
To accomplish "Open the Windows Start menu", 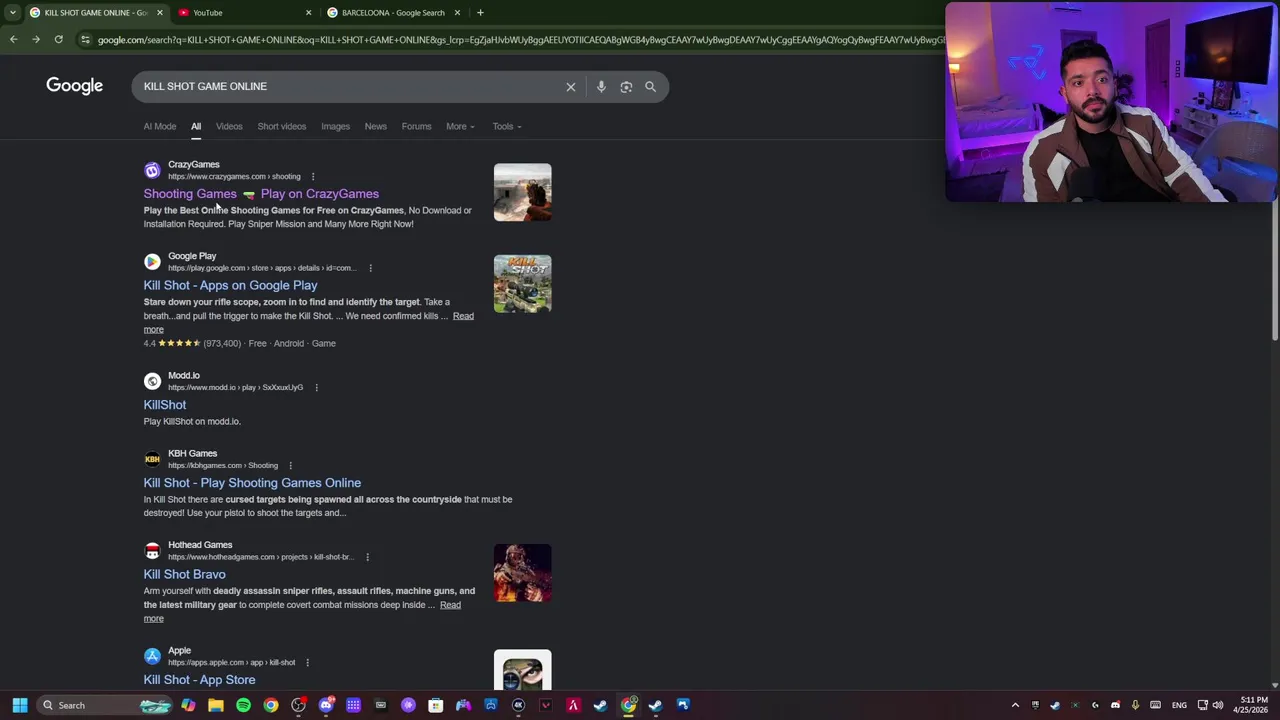I will click(x=19, y=706).
